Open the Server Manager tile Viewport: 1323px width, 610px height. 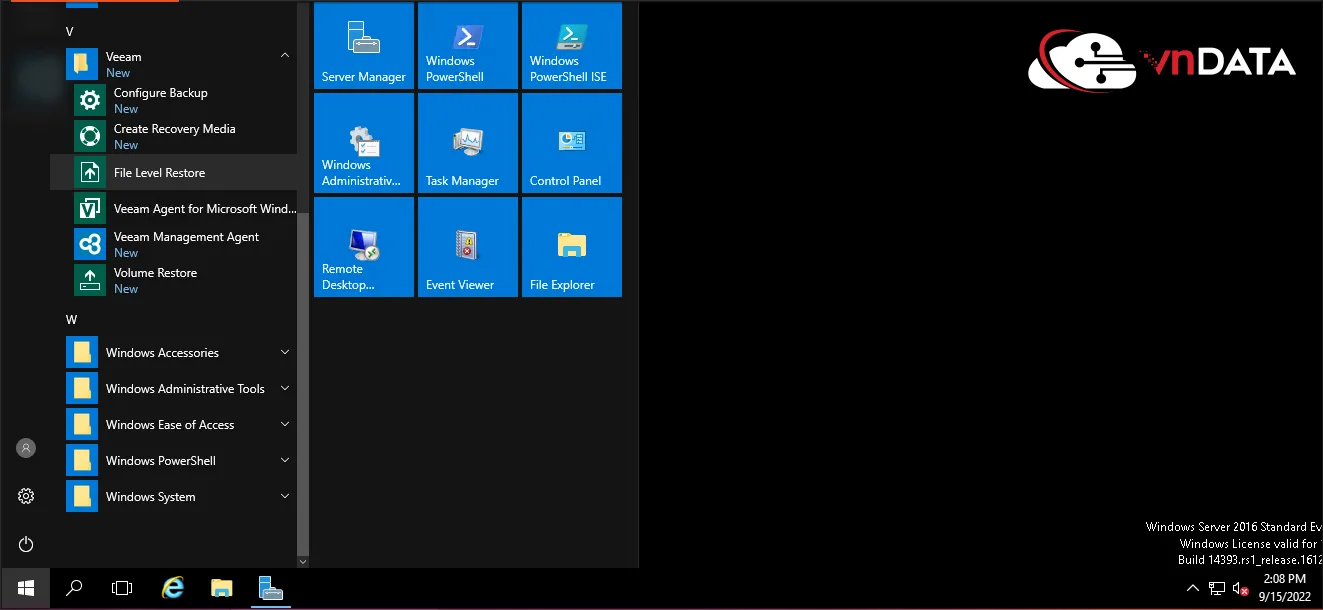click(x=364, y=45)
